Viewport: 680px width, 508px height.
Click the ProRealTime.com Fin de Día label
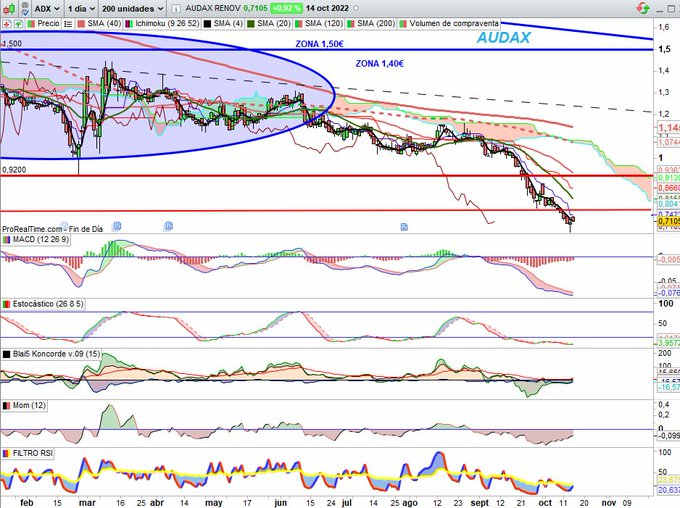52,229
